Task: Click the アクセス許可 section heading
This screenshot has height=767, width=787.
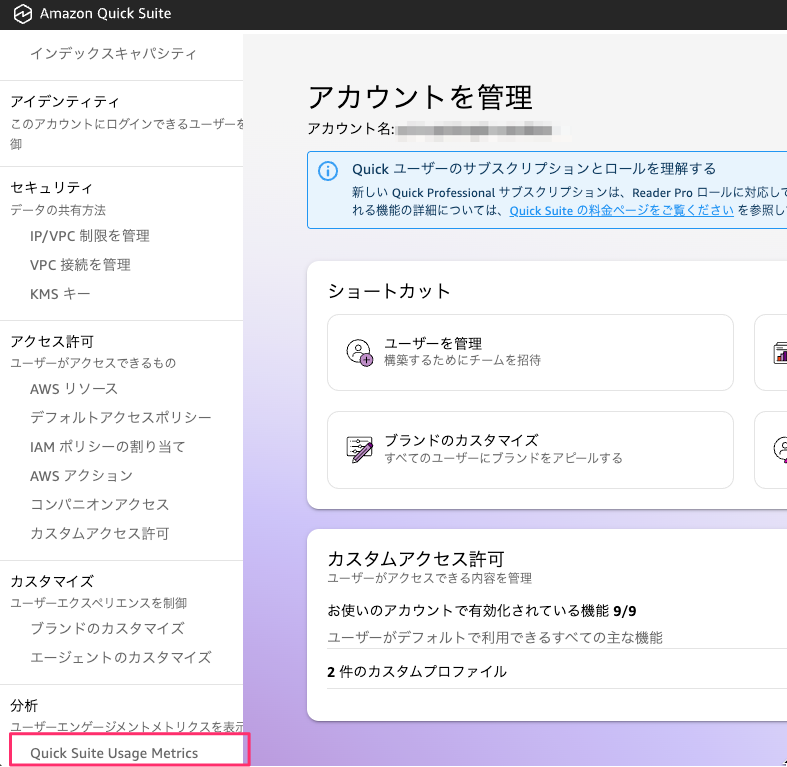Action: click(52, 342)
